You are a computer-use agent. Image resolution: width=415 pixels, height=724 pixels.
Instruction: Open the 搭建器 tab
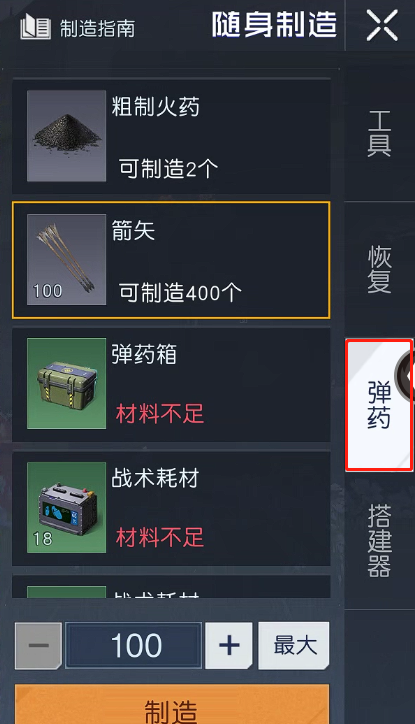[379, 540]
